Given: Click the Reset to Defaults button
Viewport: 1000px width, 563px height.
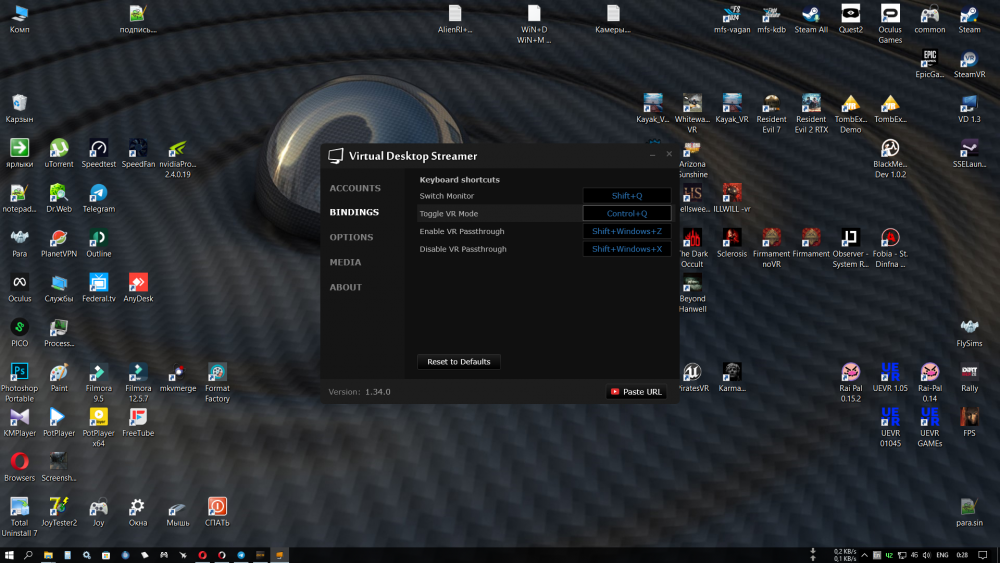Looking at the screenshot, I should pos(459,362).
